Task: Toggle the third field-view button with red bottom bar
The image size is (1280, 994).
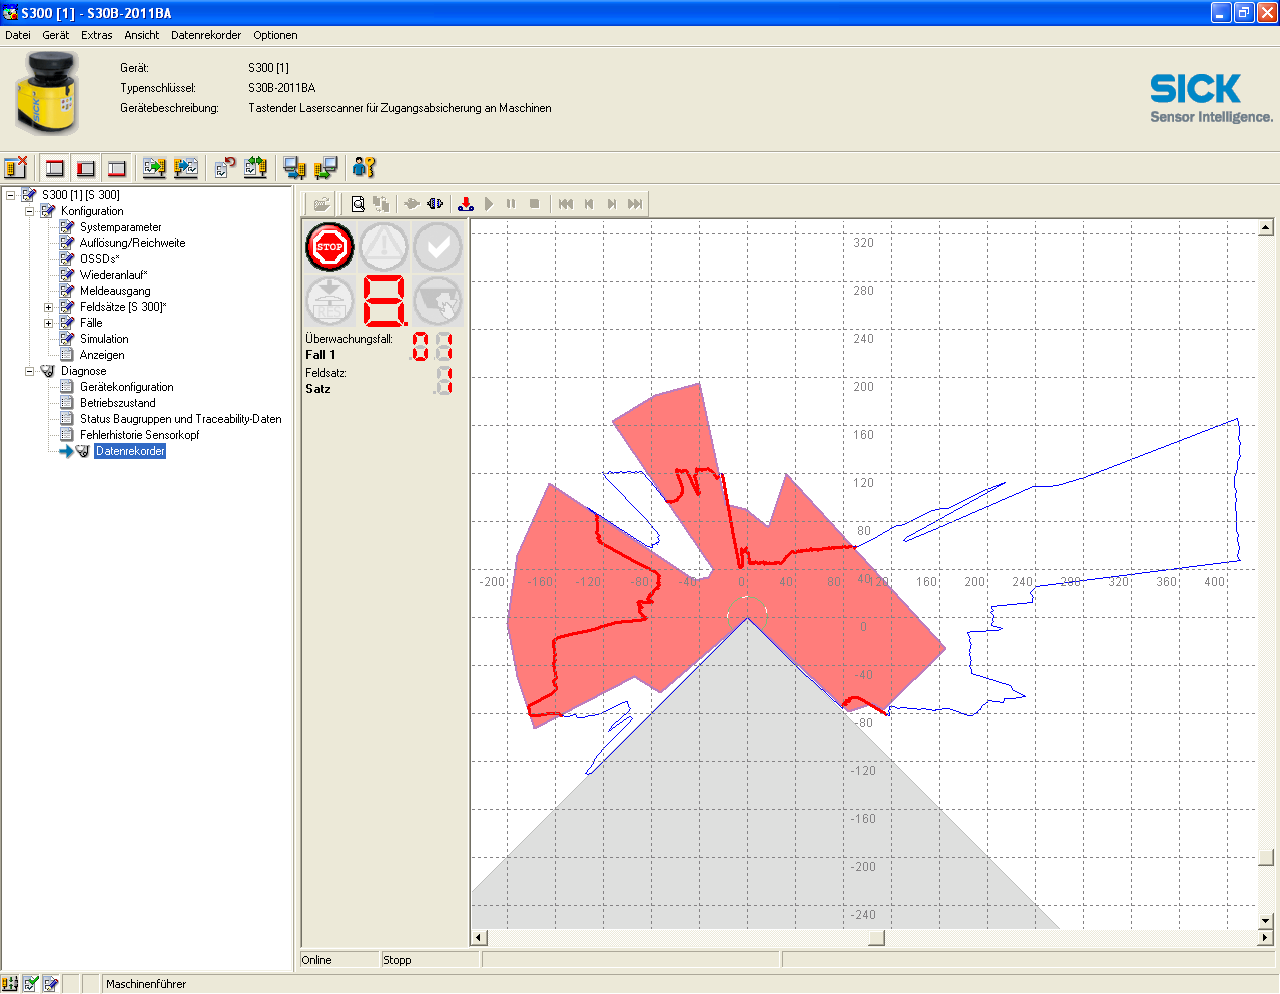Action: (x=117, y=168)
